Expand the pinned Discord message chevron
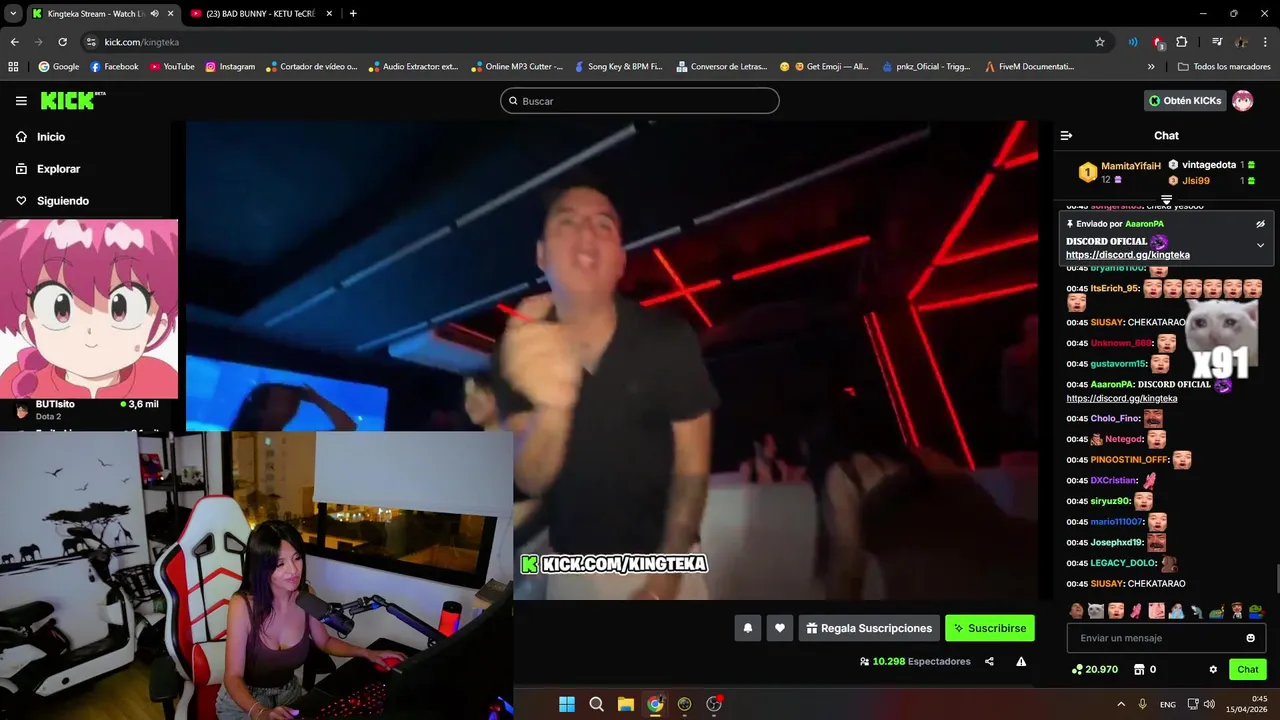1280x720 pixels. [x=1260, y=245]
